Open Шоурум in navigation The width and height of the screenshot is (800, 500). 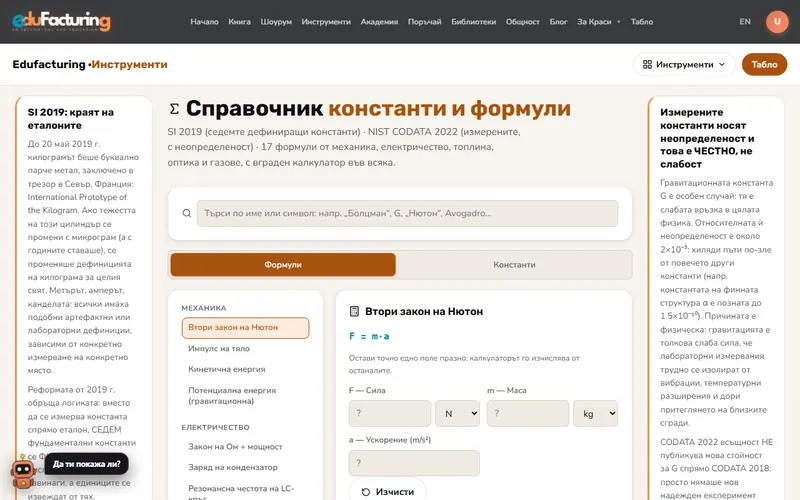click(276, 21)
